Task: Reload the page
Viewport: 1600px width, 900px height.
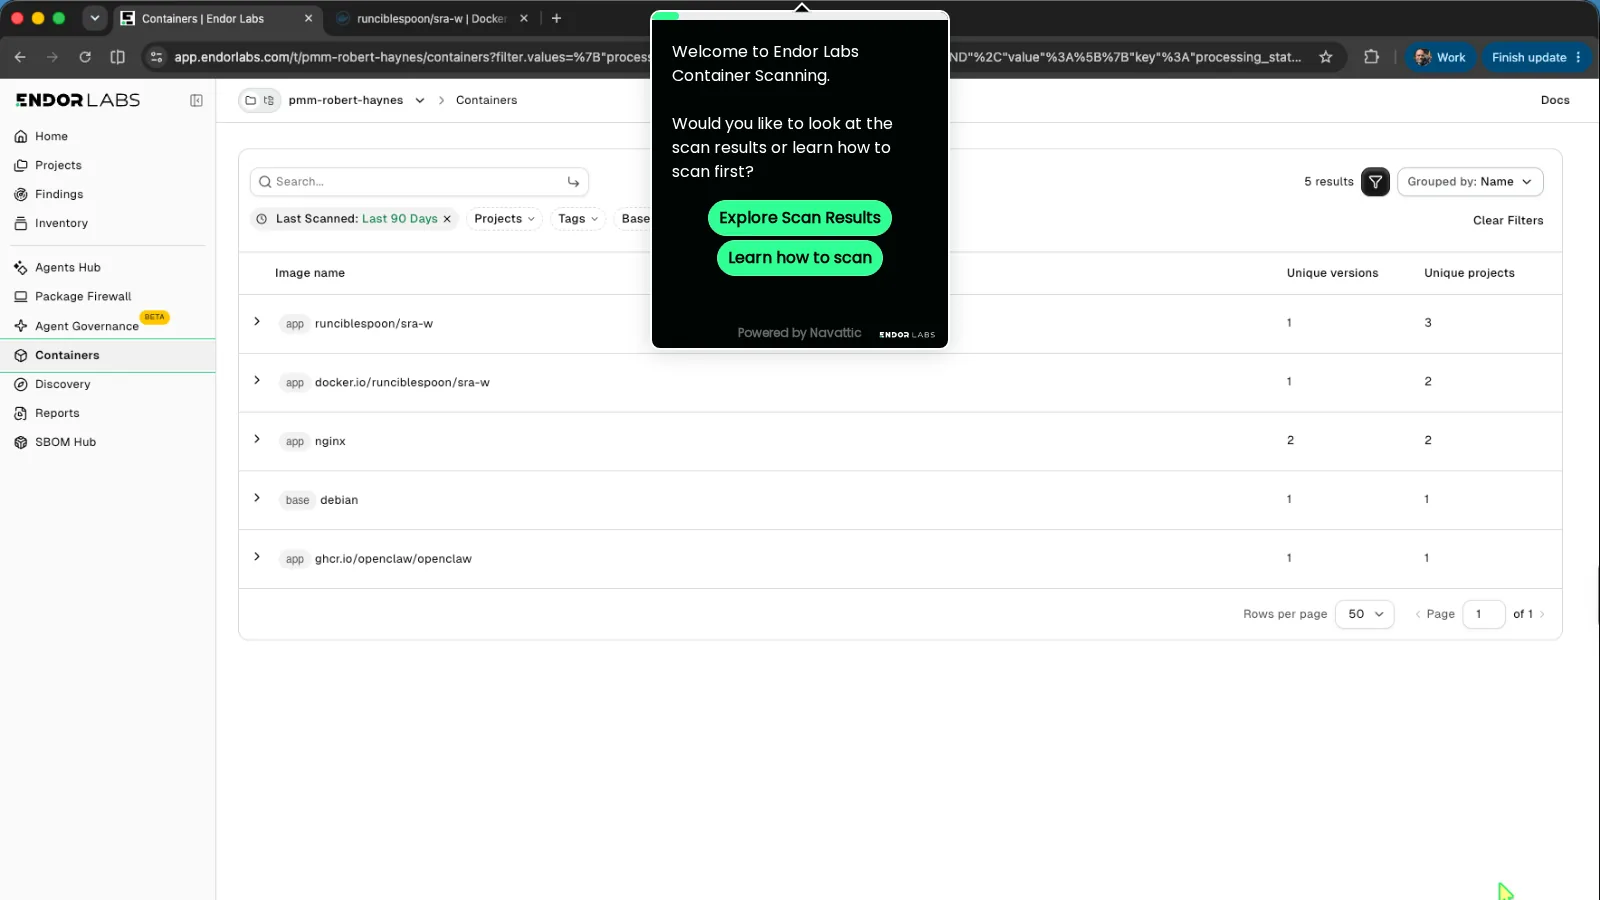Action: click(x=85, y=57)
